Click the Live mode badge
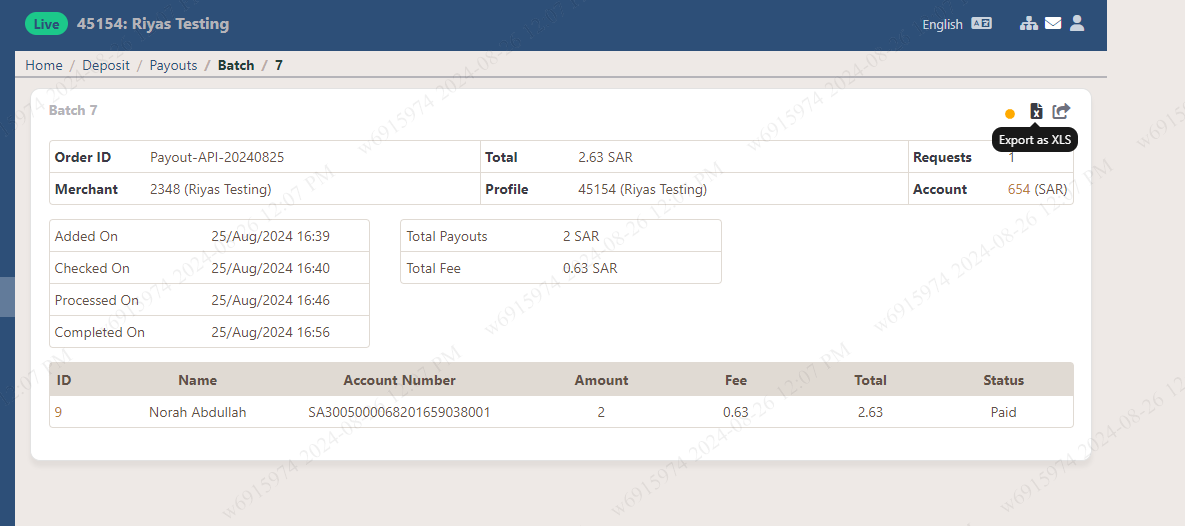The image size is (1185, 526). click(46, 24)
